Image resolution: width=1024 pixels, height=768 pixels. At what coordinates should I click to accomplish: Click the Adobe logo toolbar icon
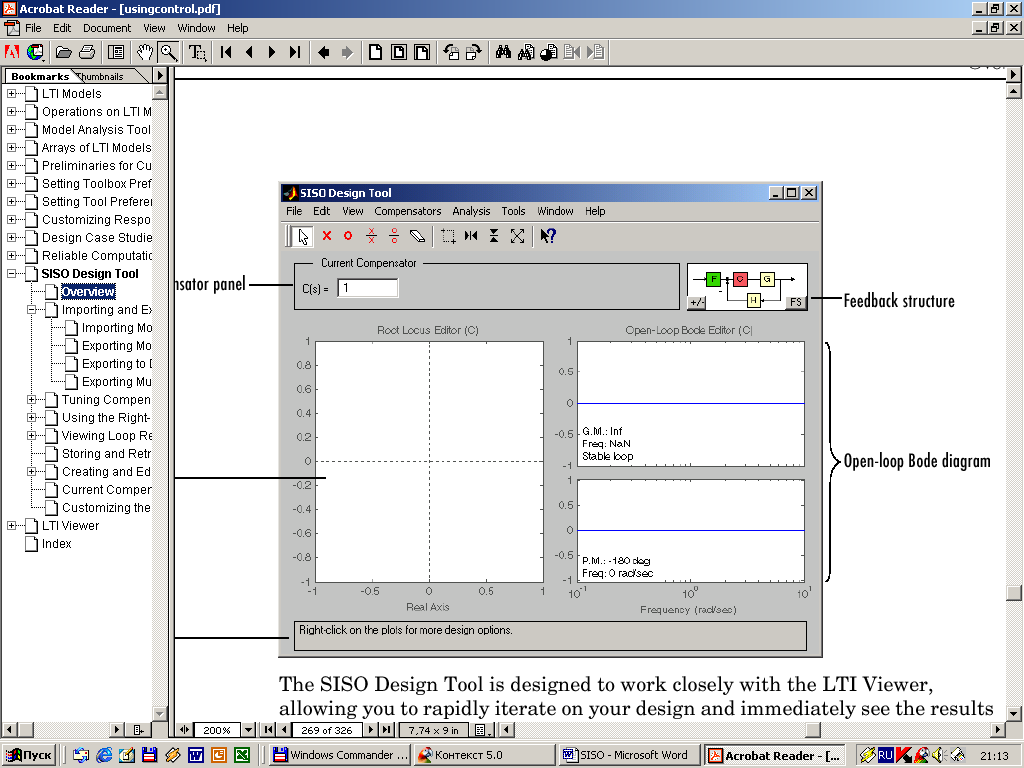(x=12, y=52)
